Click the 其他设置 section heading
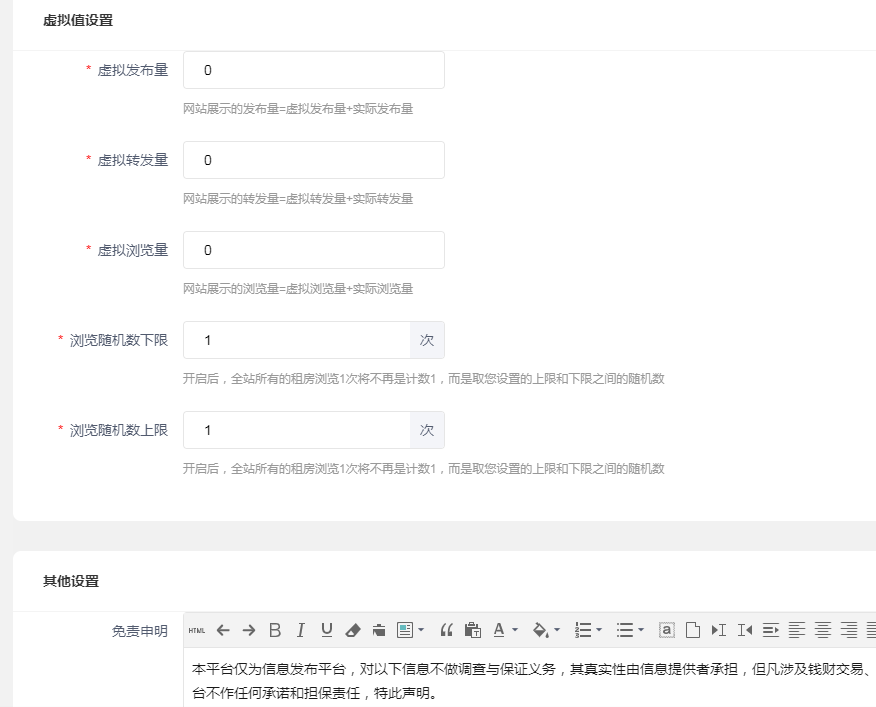The image size is (876, 707). pyautogui.click(x=71, y=581)
